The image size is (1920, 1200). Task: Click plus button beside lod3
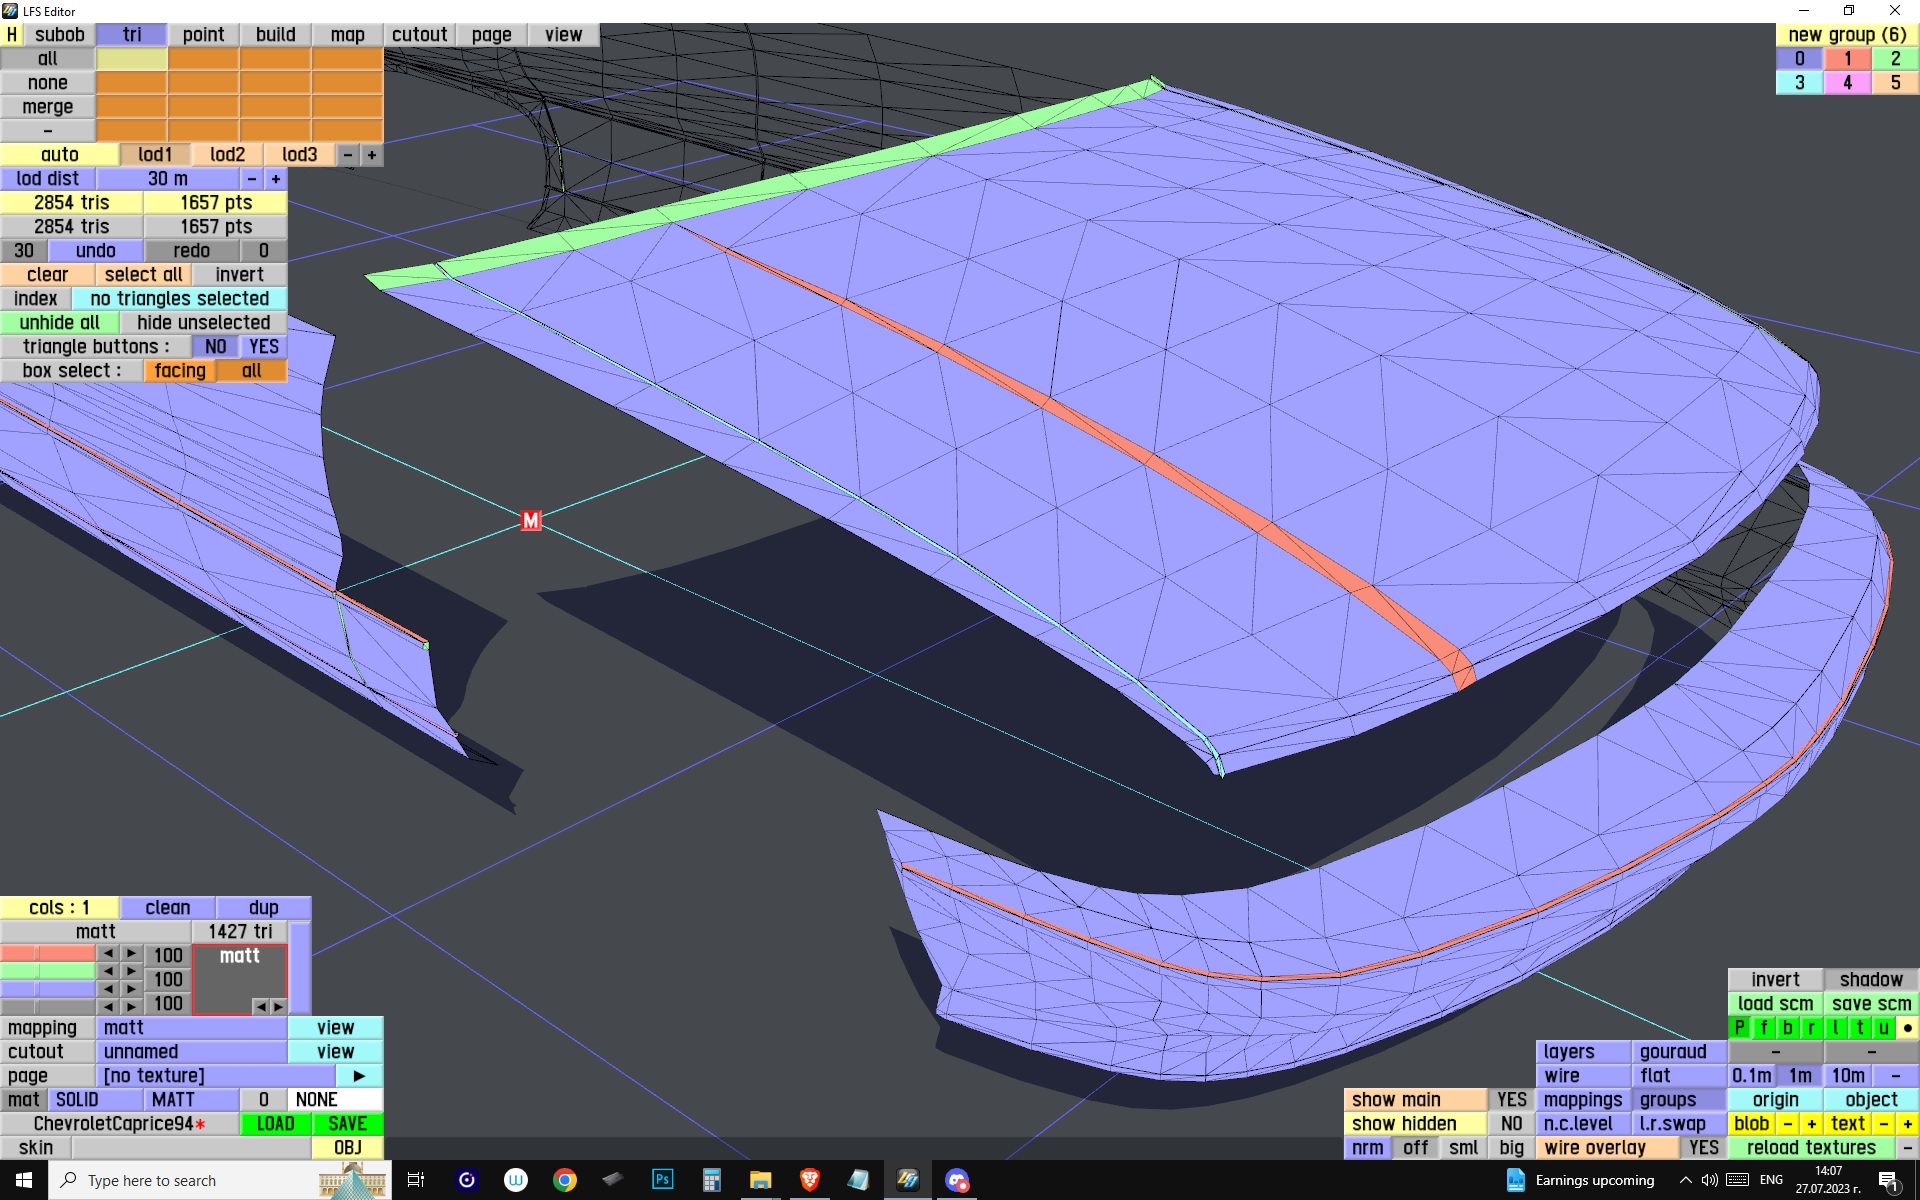click(x=372, y=155)
